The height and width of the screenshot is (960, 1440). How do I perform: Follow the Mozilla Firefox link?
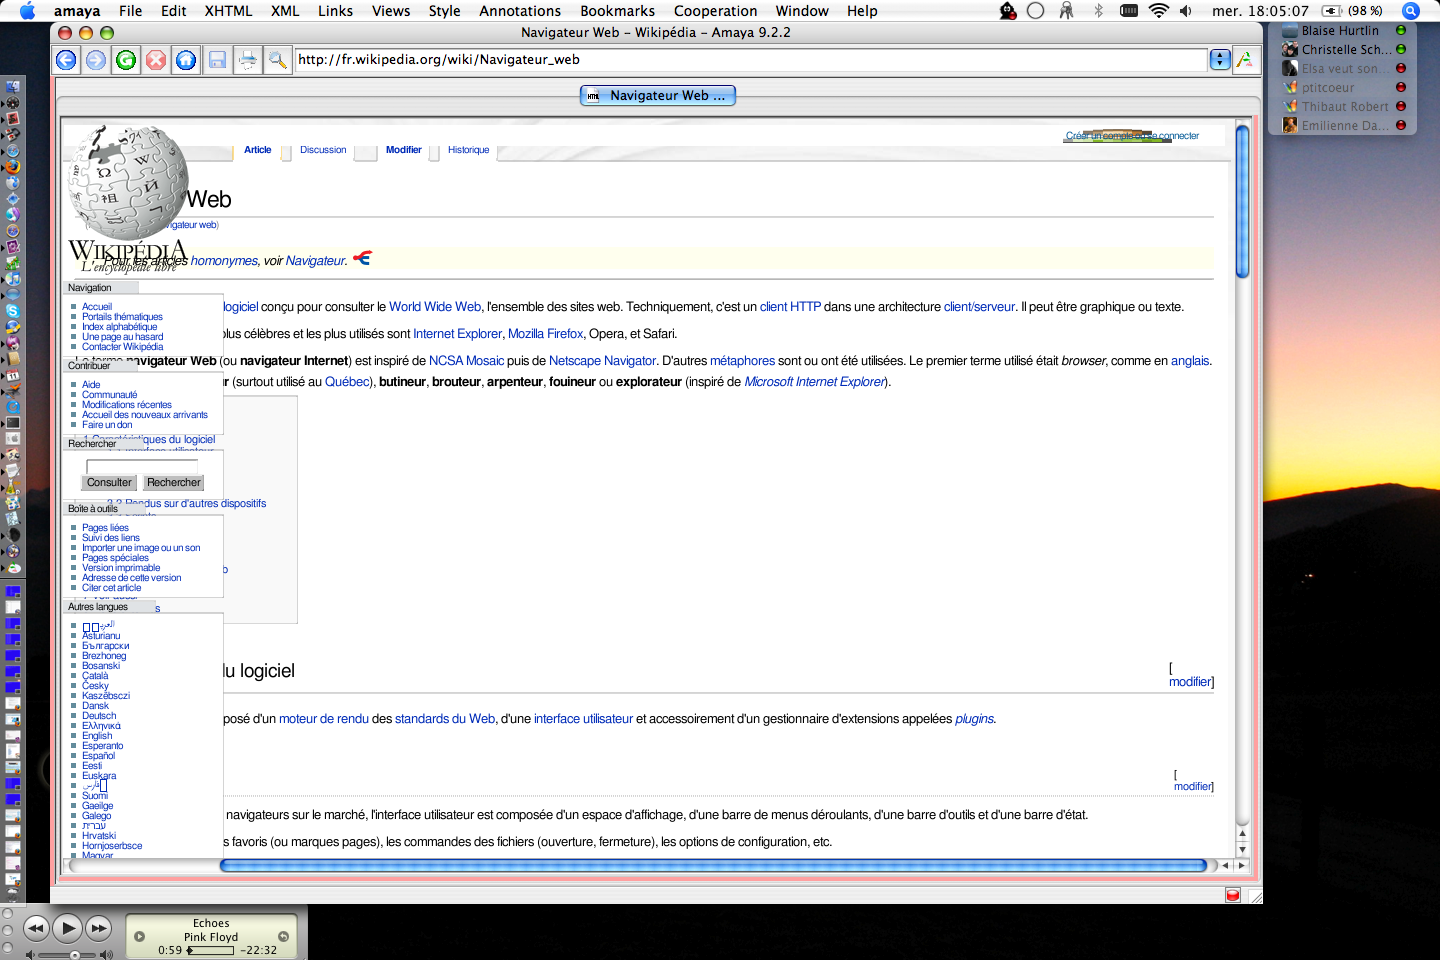[x=546, y=334]
